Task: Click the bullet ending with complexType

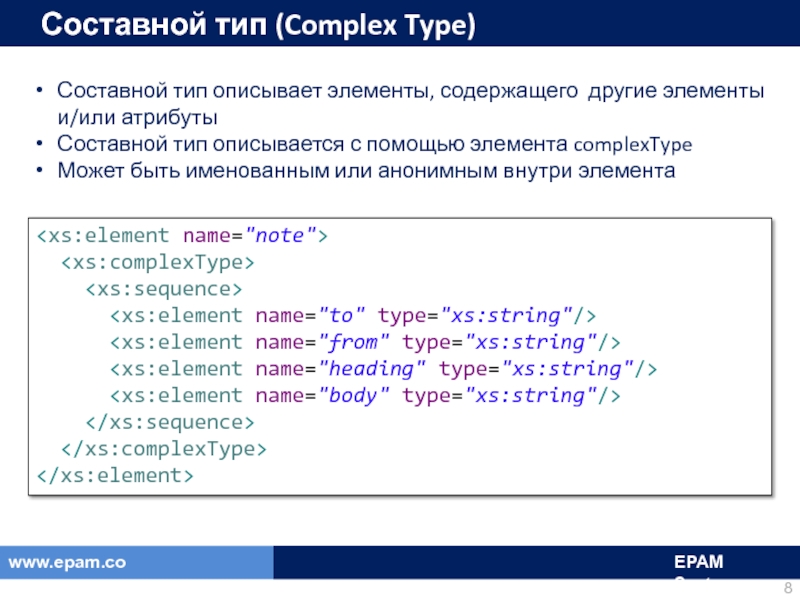Action: [374, 144]
